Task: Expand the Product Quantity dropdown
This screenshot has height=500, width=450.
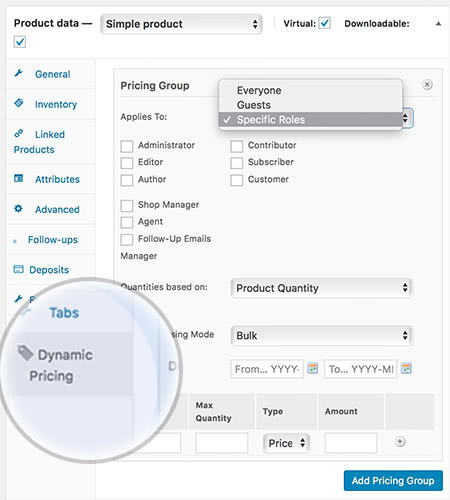Action: [322, 288]
